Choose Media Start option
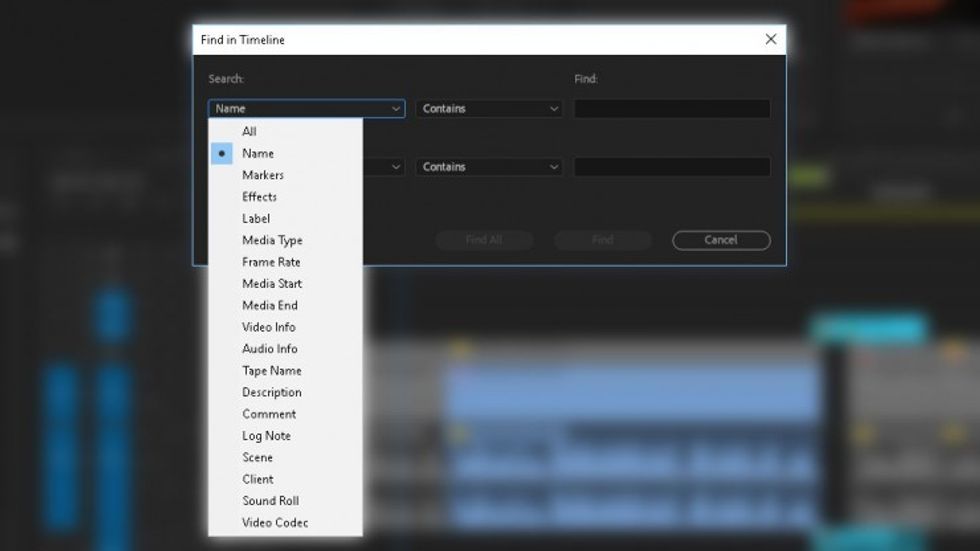 click(285, 284)
